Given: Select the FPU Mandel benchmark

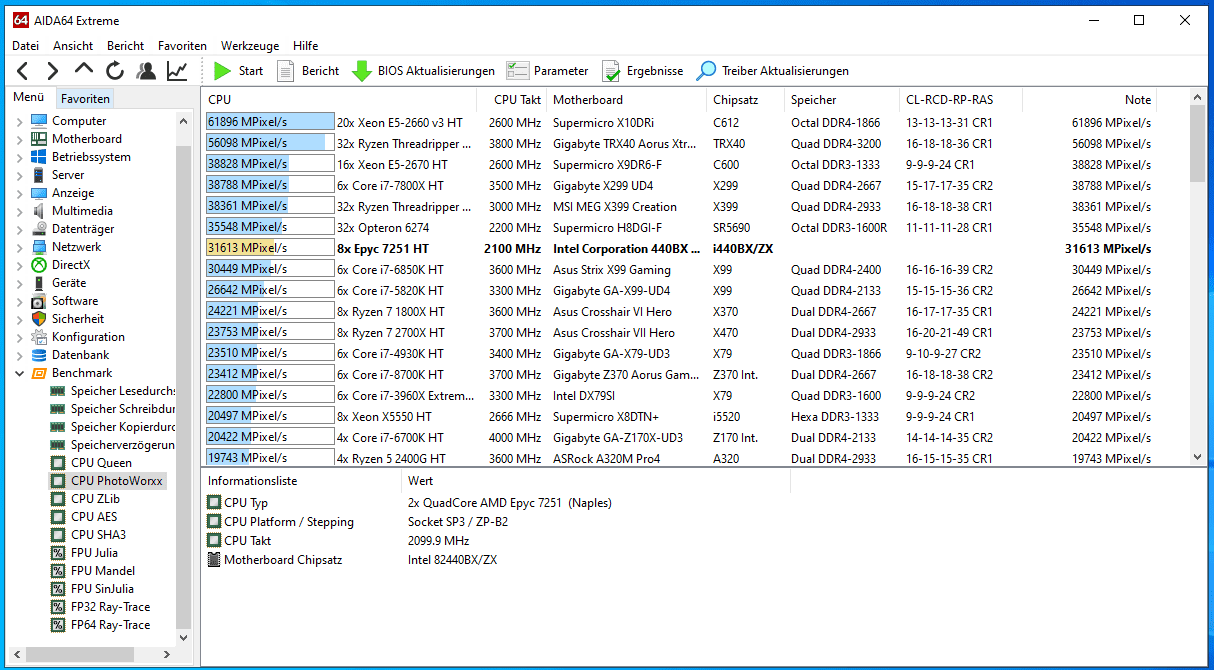Looking at the screenshot, I should 102,571.
